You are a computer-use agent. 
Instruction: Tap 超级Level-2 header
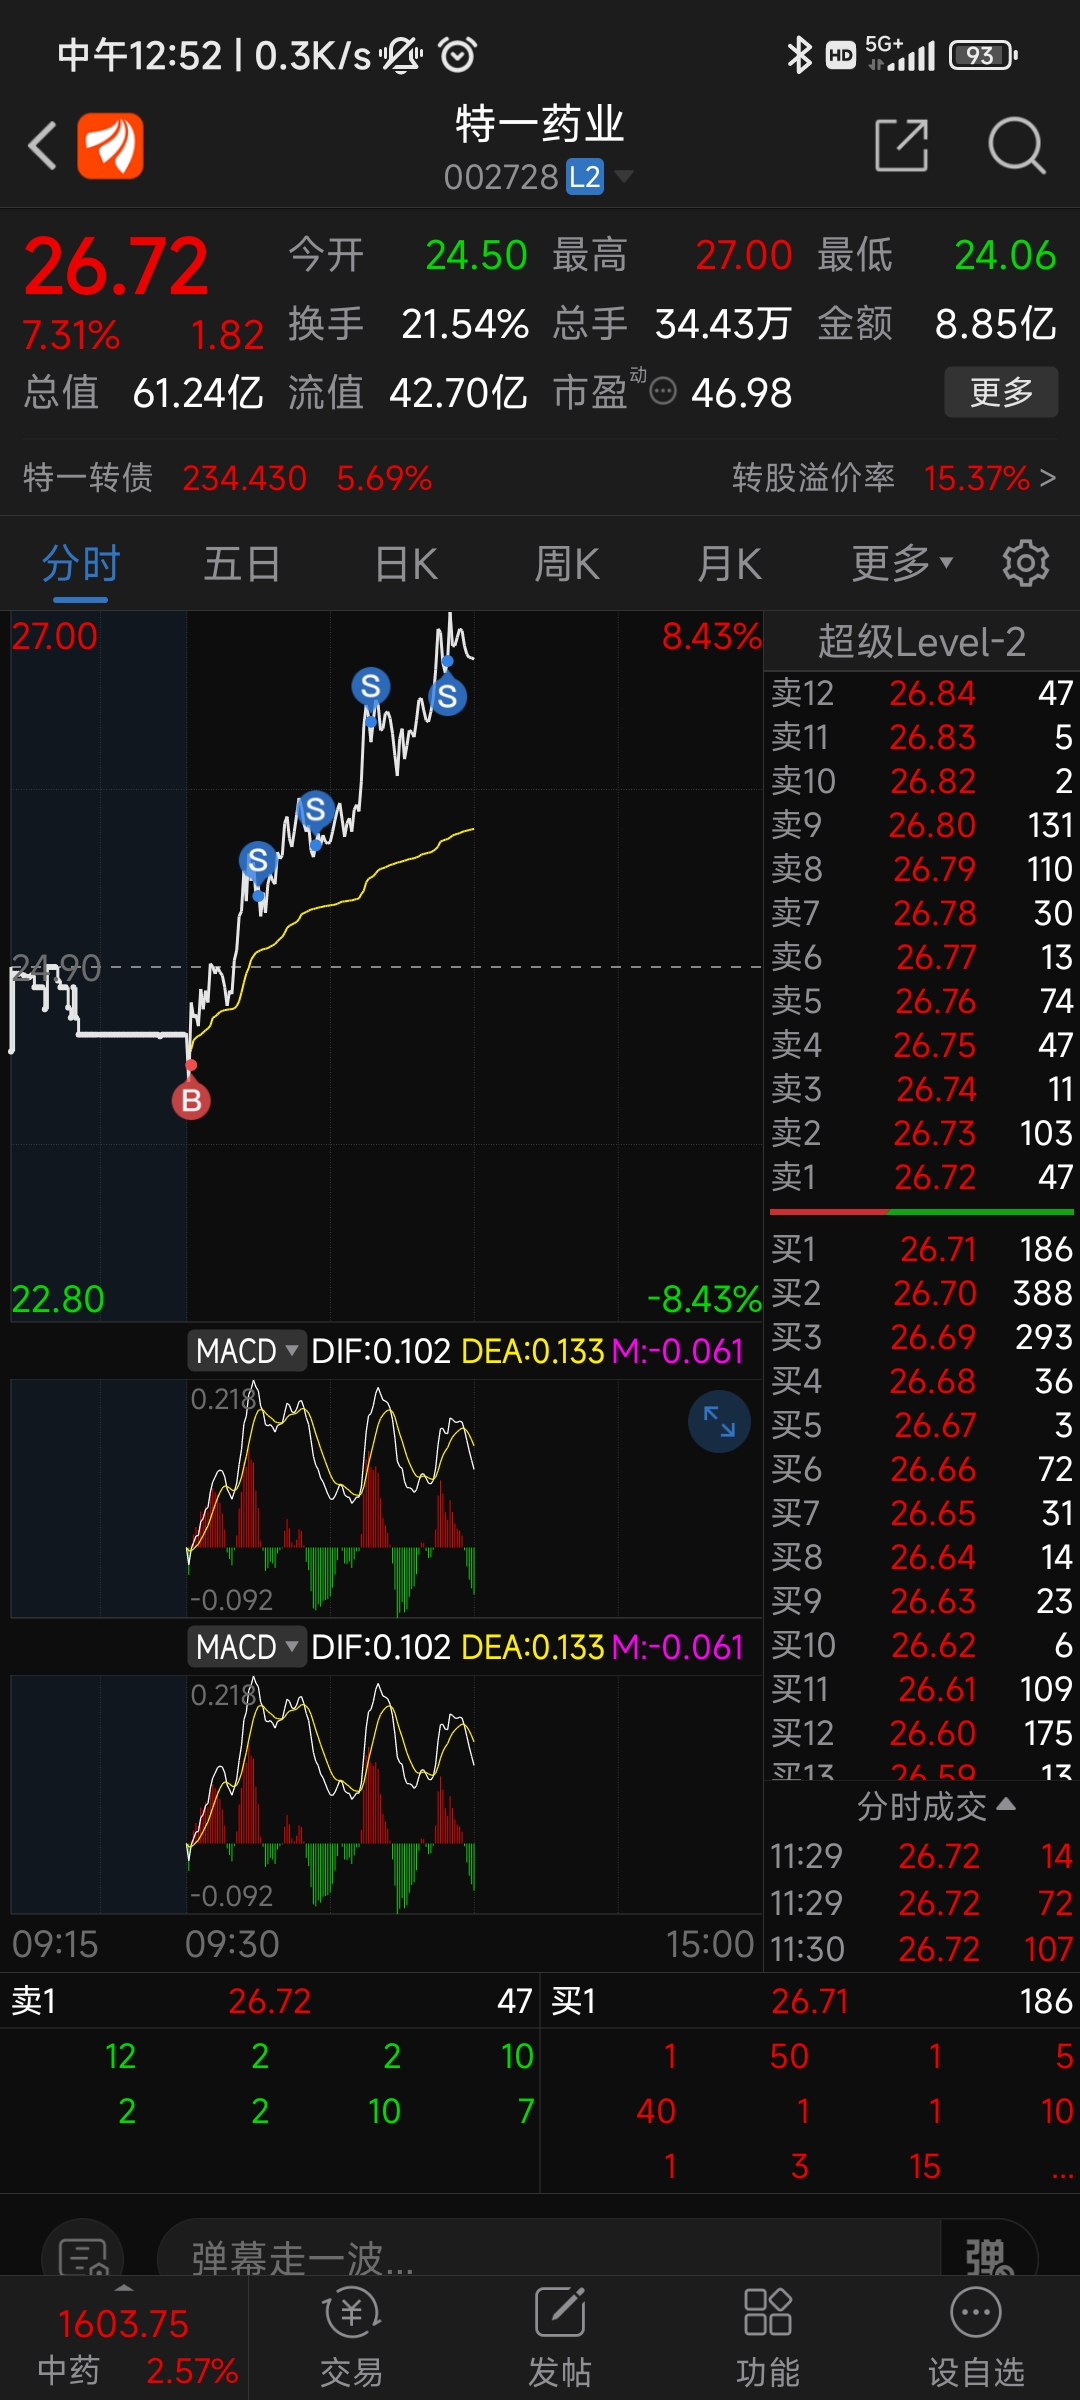click(921, 642)
